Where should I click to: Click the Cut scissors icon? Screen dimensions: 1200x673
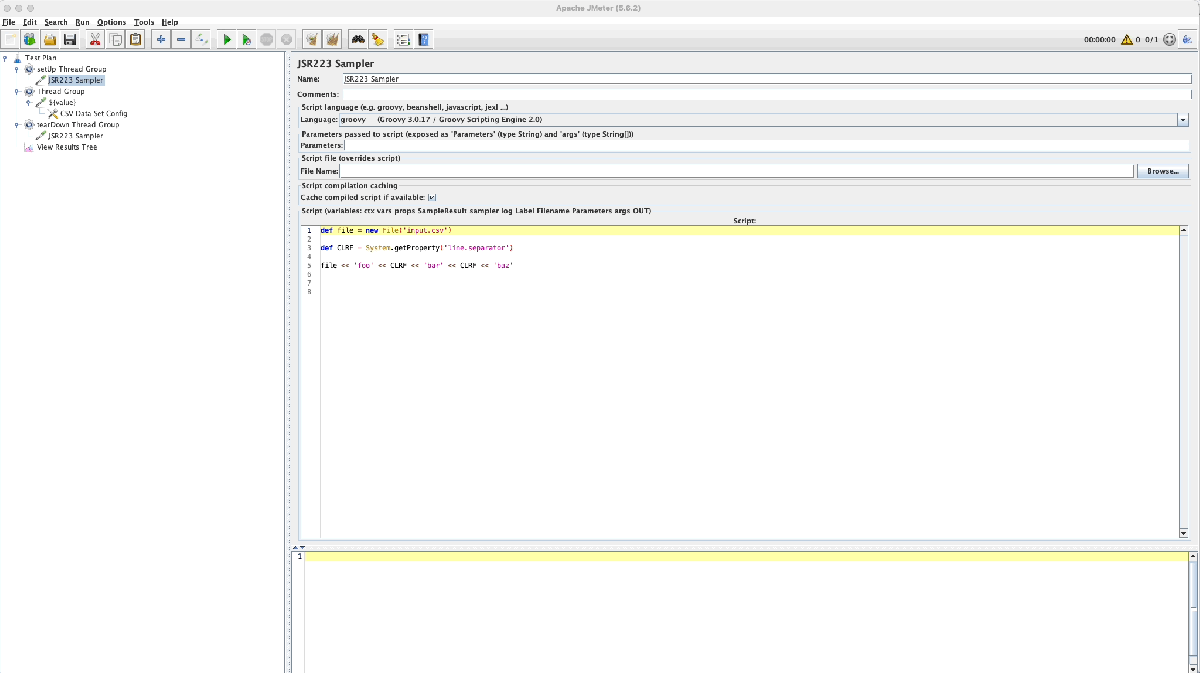click(x=96, y=39)
